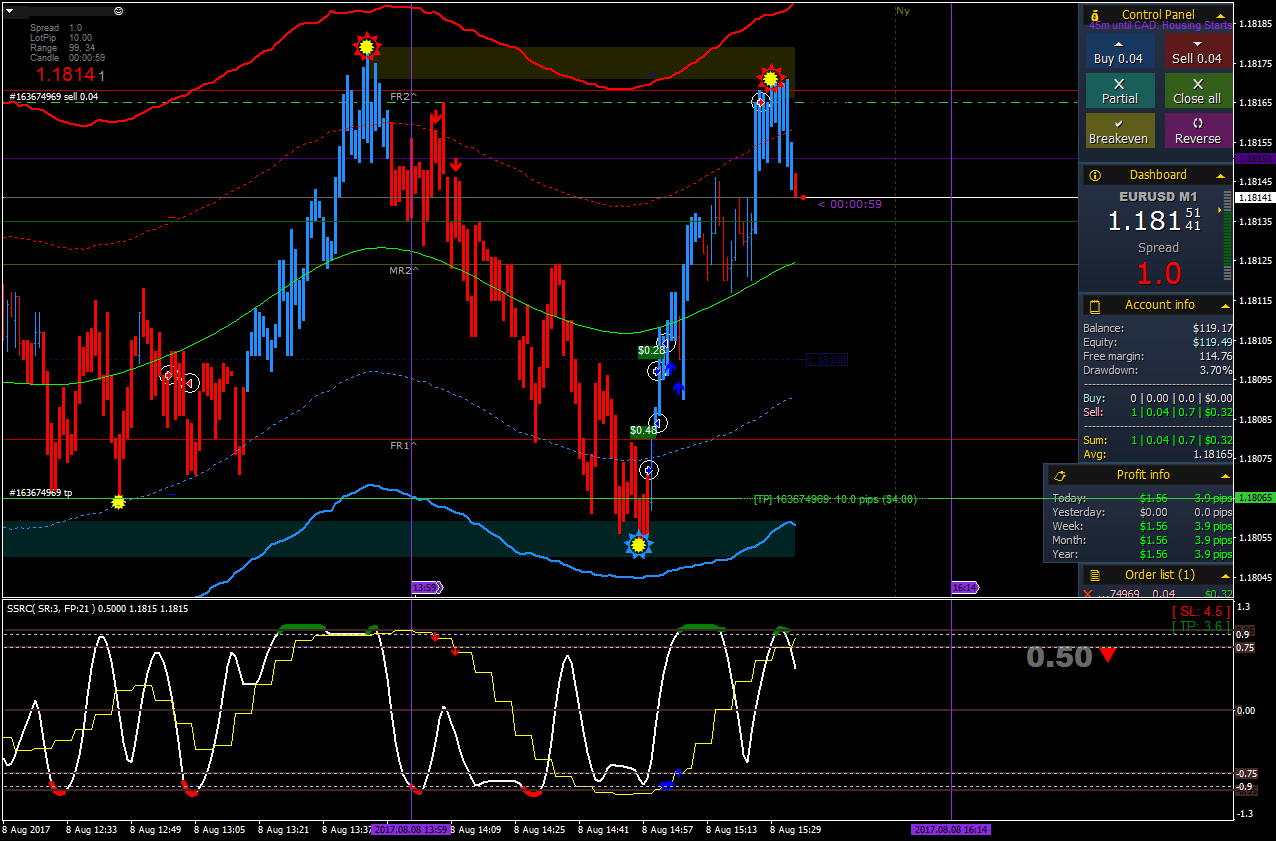
Task: Click the smiley face Expert Advisor icon
Action: click(x=119, y=10)
